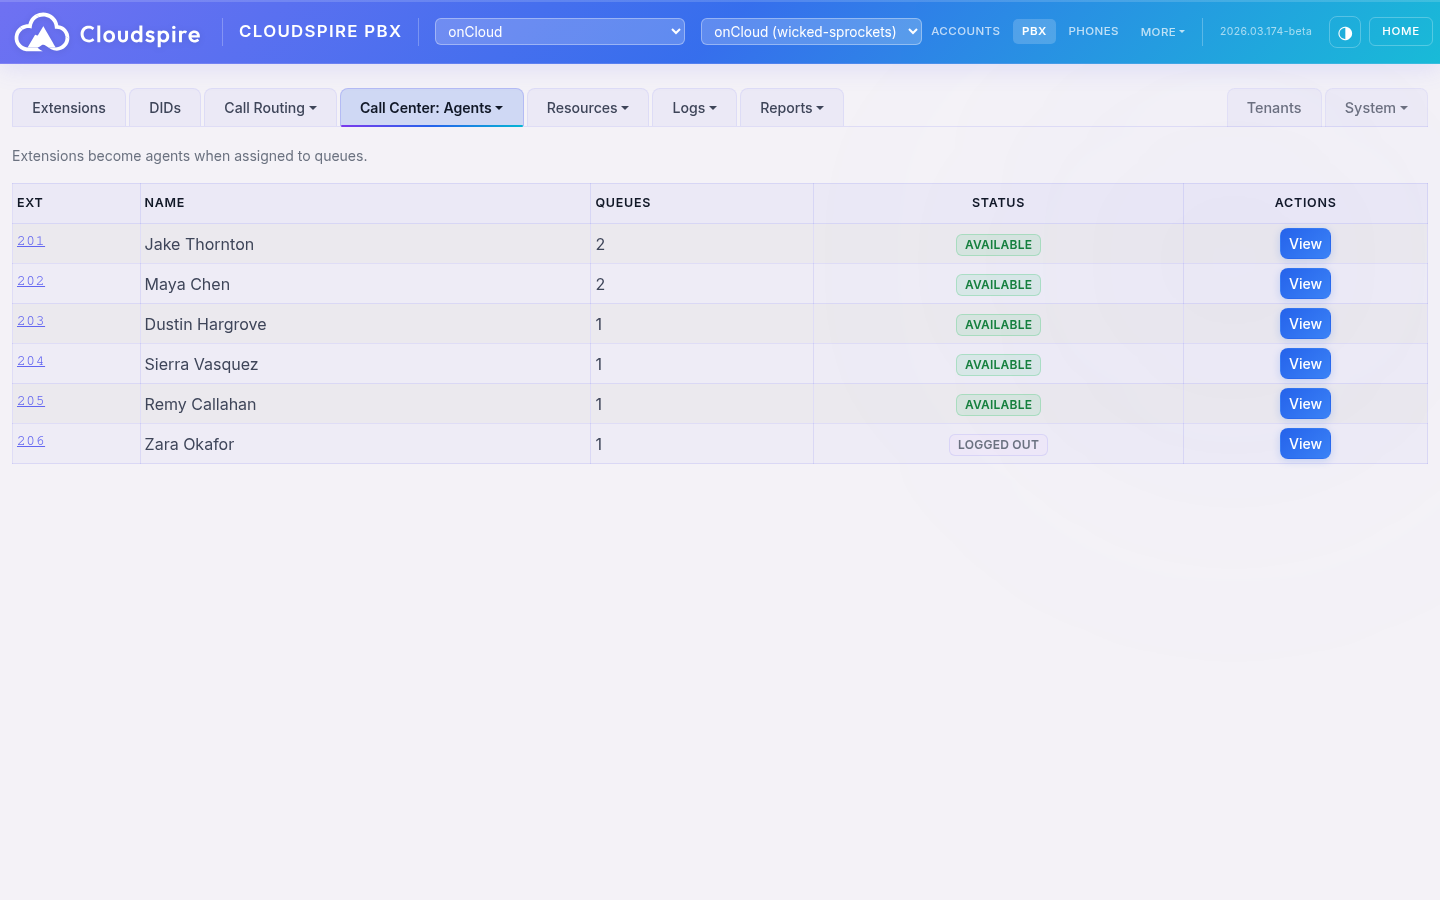
Task: Open the Tenants tab
Action: point(1274,107)
